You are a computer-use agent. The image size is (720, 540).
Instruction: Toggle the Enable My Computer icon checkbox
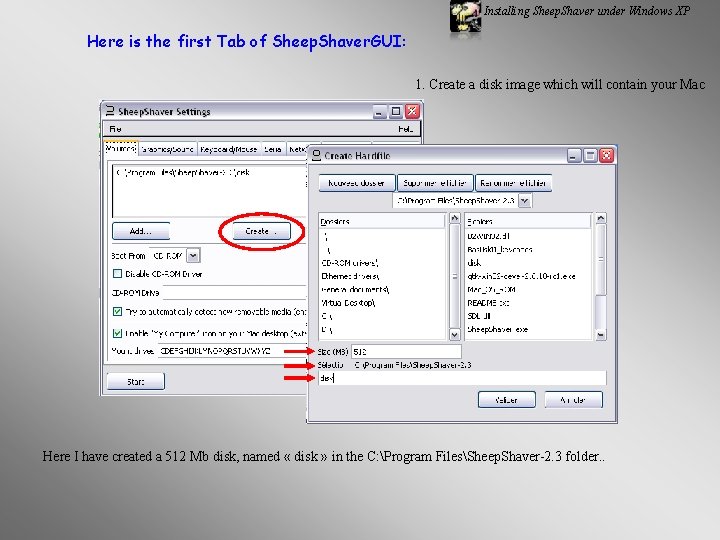click(x=118, y=333)
